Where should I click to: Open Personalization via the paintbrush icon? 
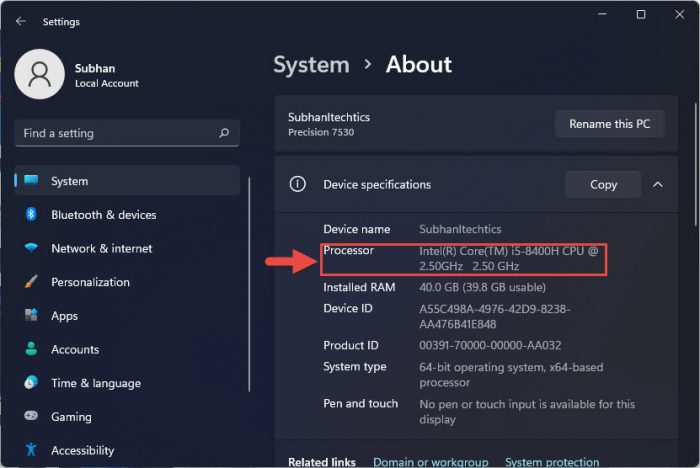[31, 282]
